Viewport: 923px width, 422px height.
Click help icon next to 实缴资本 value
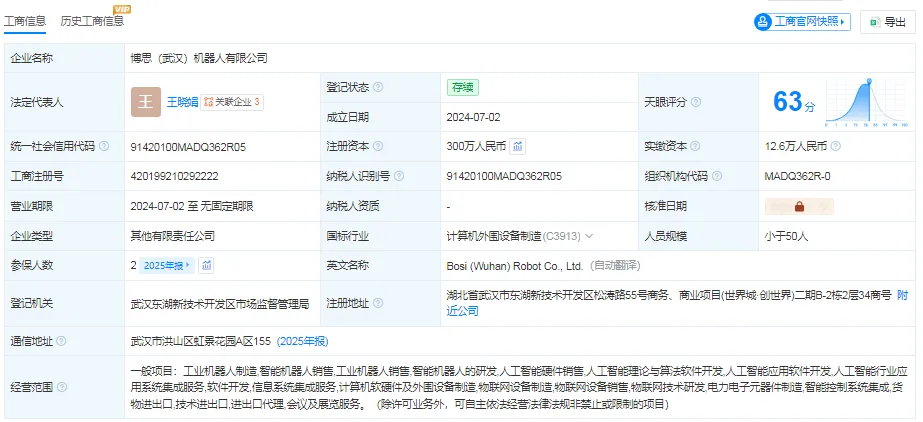[x=835, y=147]
